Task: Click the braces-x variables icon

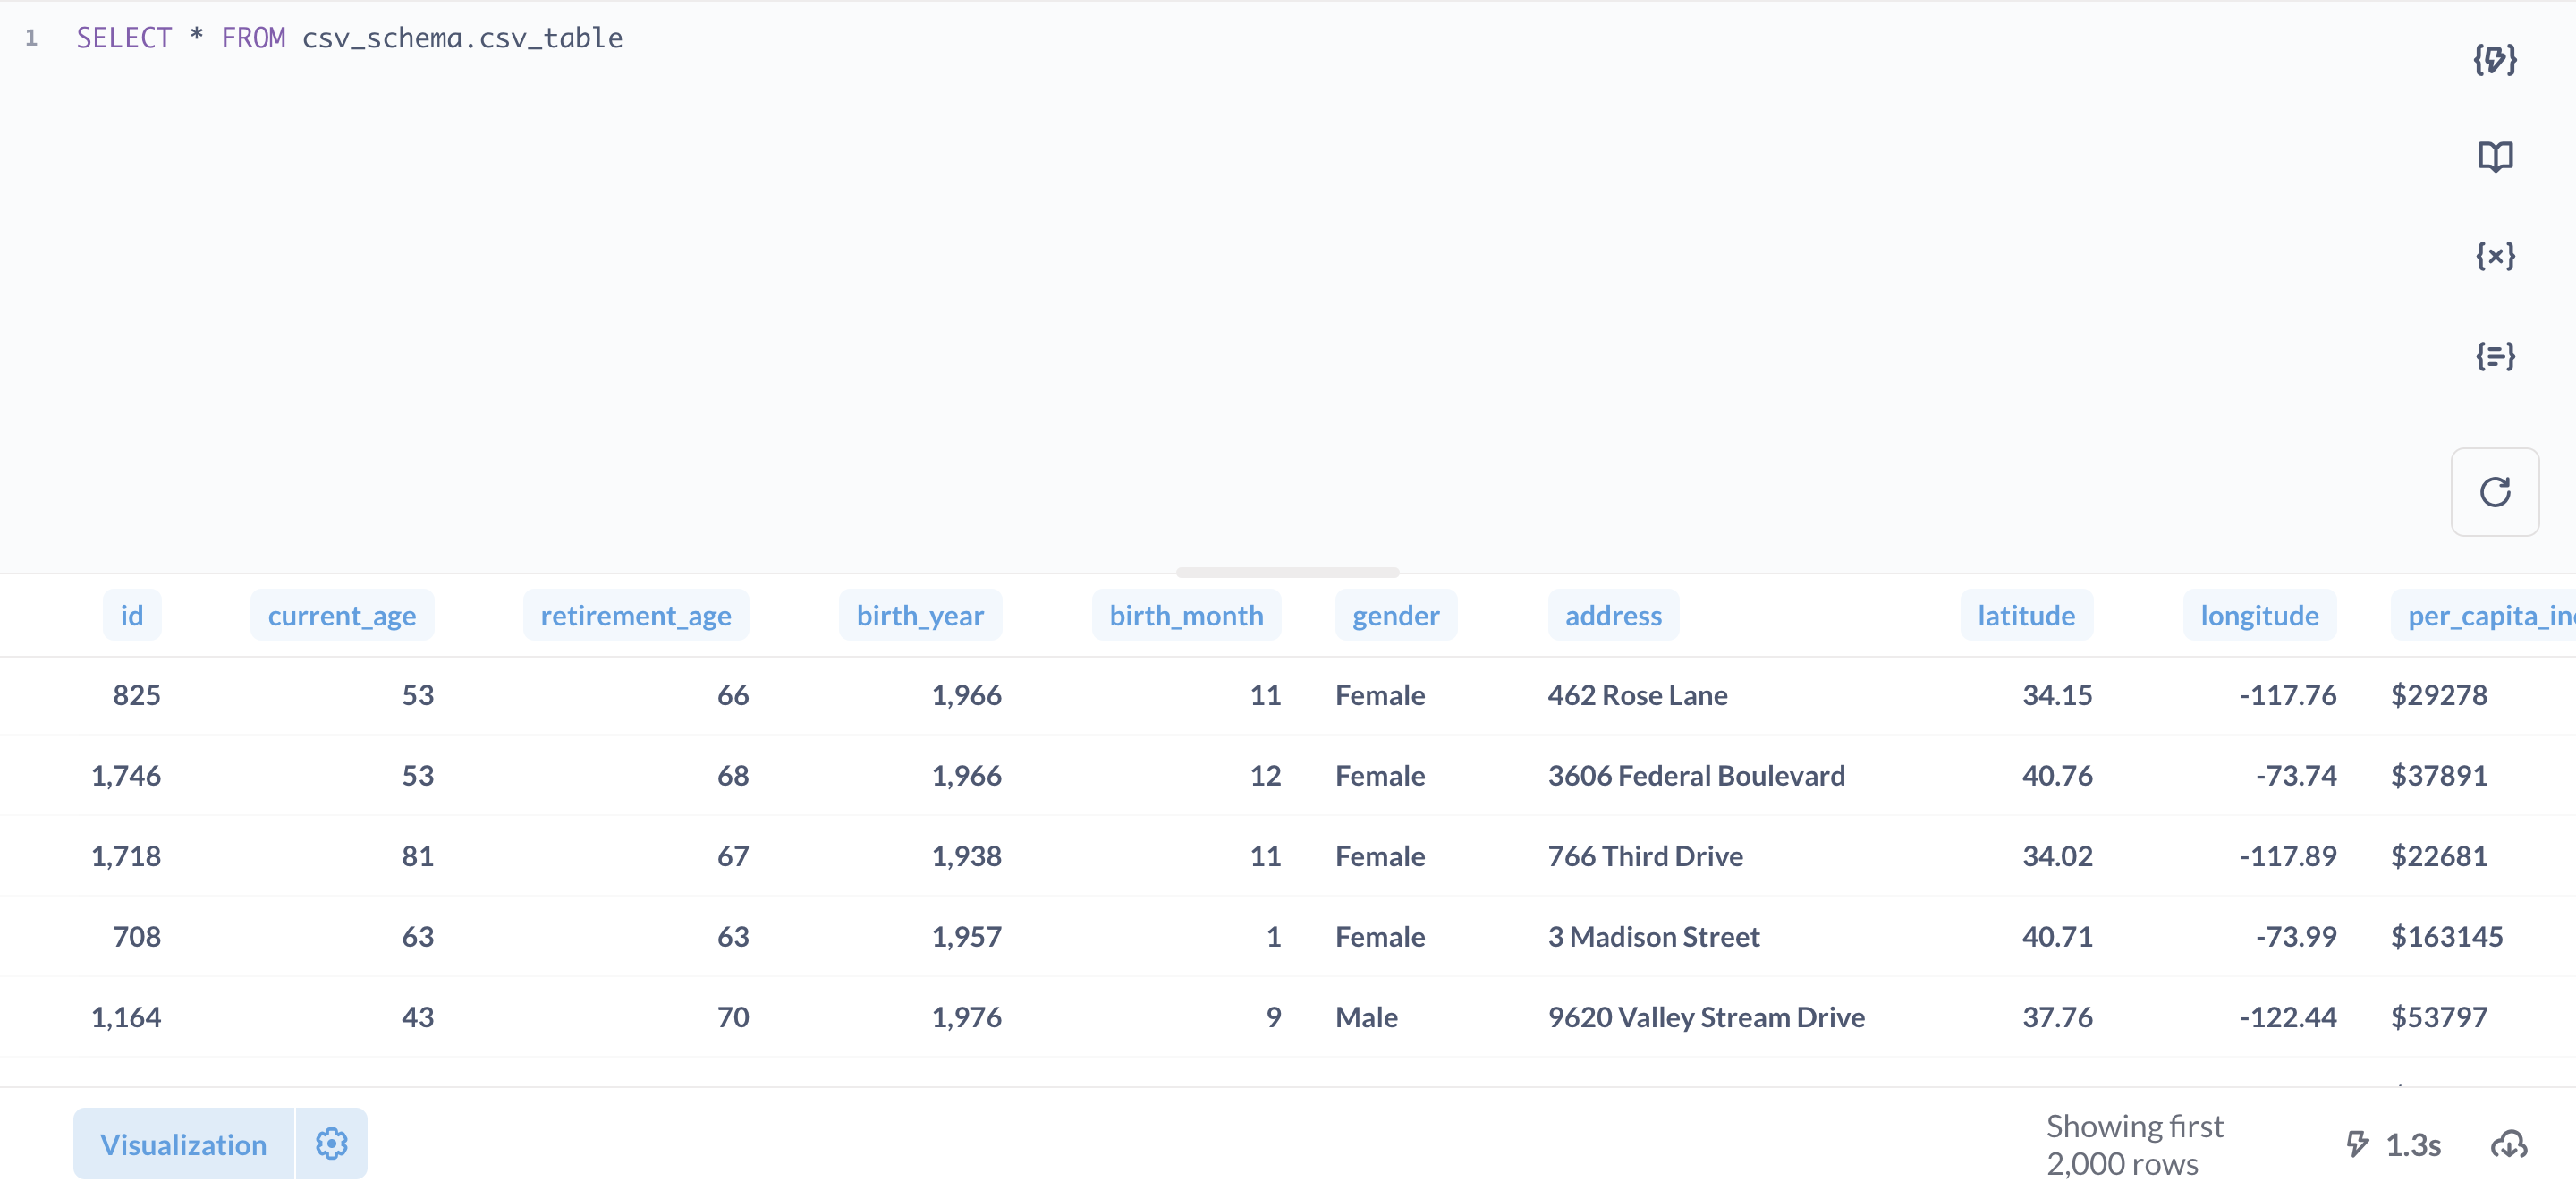Action: point(2495,255)
